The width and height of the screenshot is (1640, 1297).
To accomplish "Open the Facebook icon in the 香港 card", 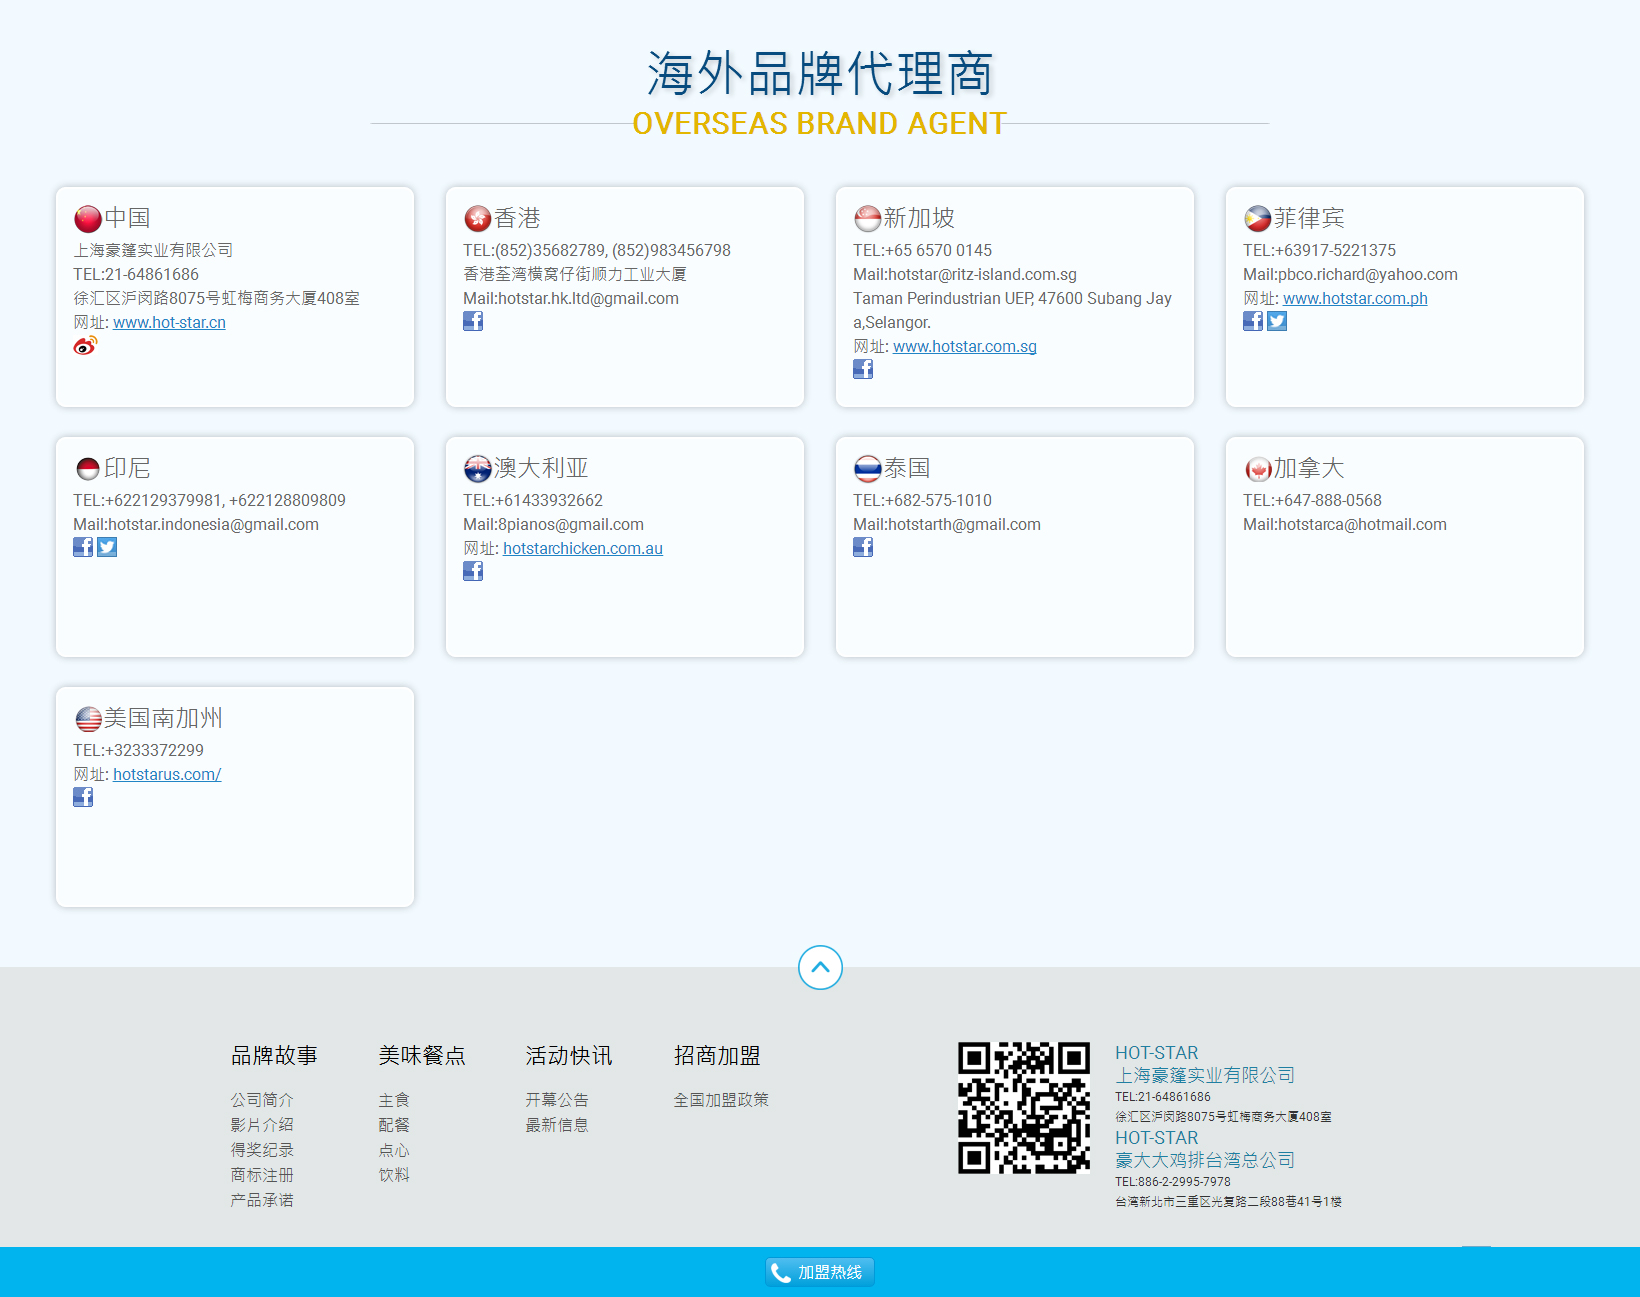I will 473,321.
